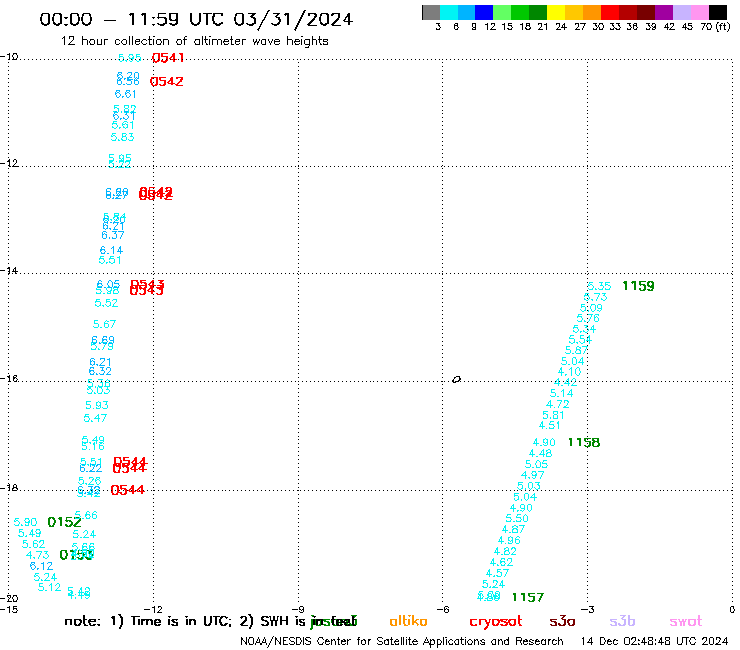Click the black 70 ft legend swatch
This screenshot has width=740, height=650.
click(718, 12)
